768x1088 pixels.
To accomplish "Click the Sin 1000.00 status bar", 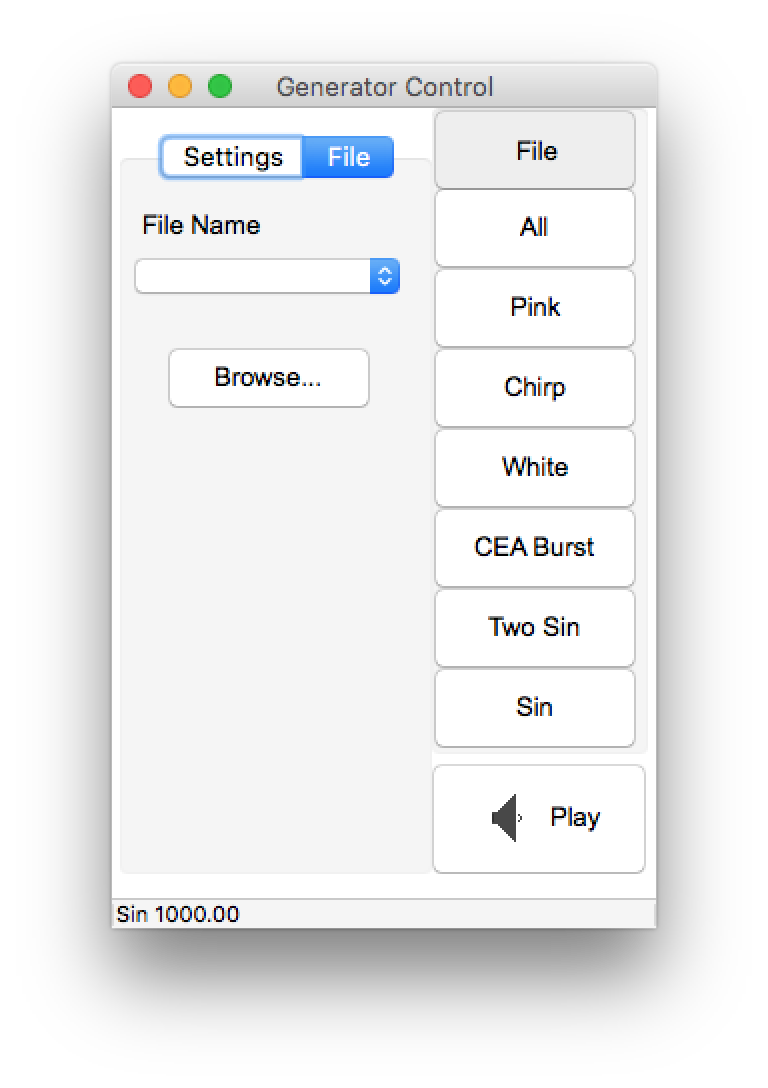I will click(384, 914).
